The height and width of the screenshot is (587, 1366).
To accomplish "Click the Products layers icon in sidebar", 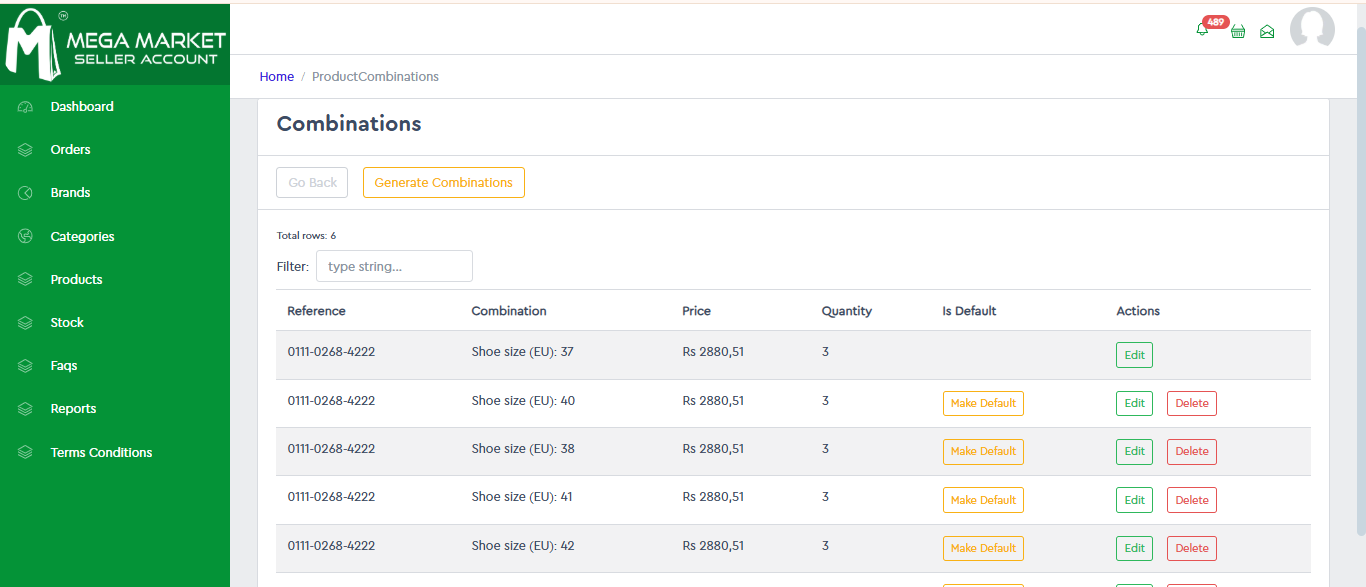I will [26, 280].
